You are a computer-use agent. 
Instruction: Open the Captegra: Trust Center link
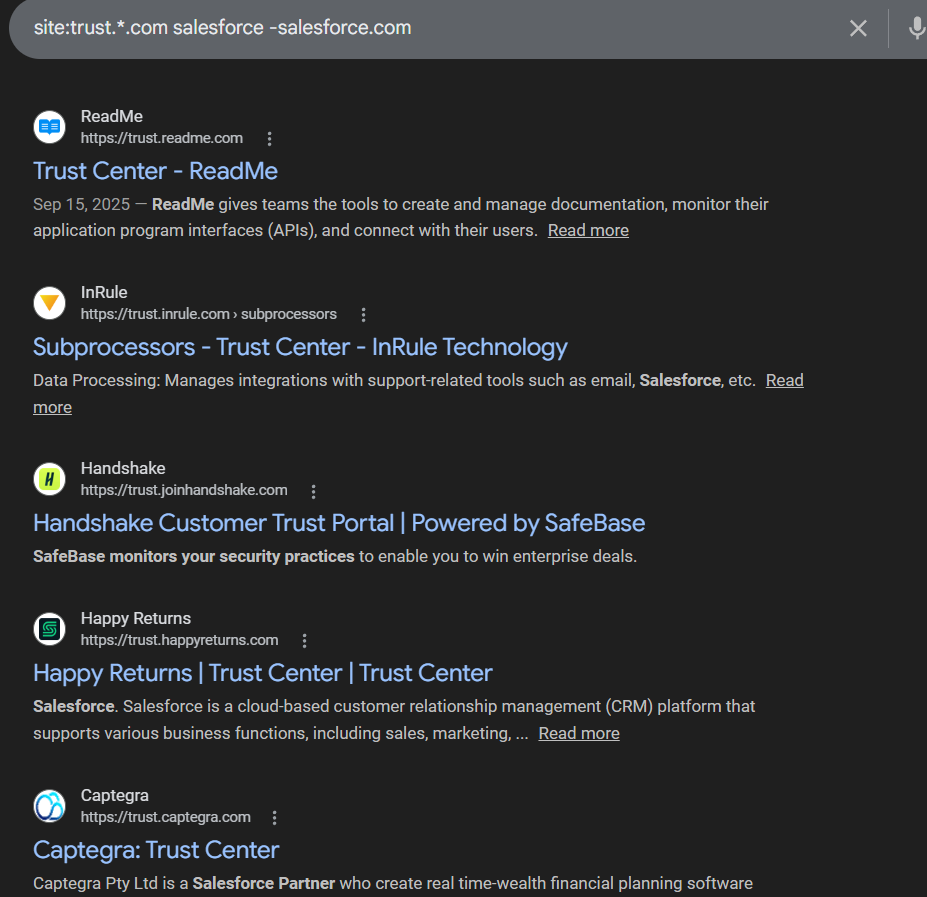(156, 850)
